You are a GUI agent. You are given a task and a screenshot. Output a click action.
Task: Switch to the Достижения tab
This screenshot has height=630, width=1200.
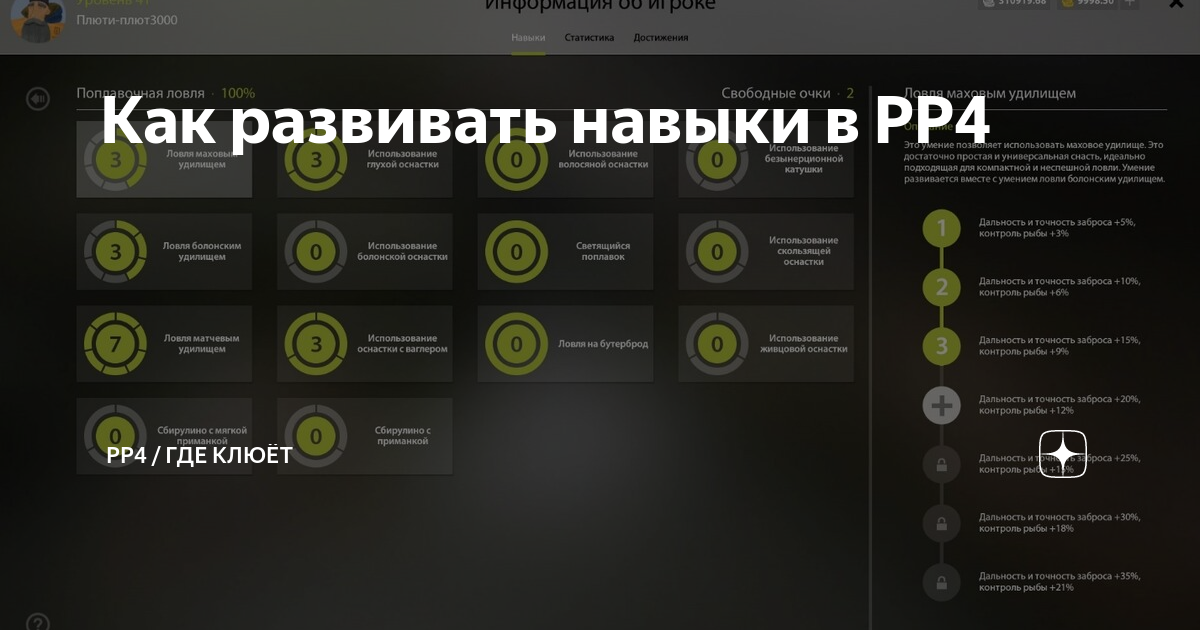click(661, 38)
